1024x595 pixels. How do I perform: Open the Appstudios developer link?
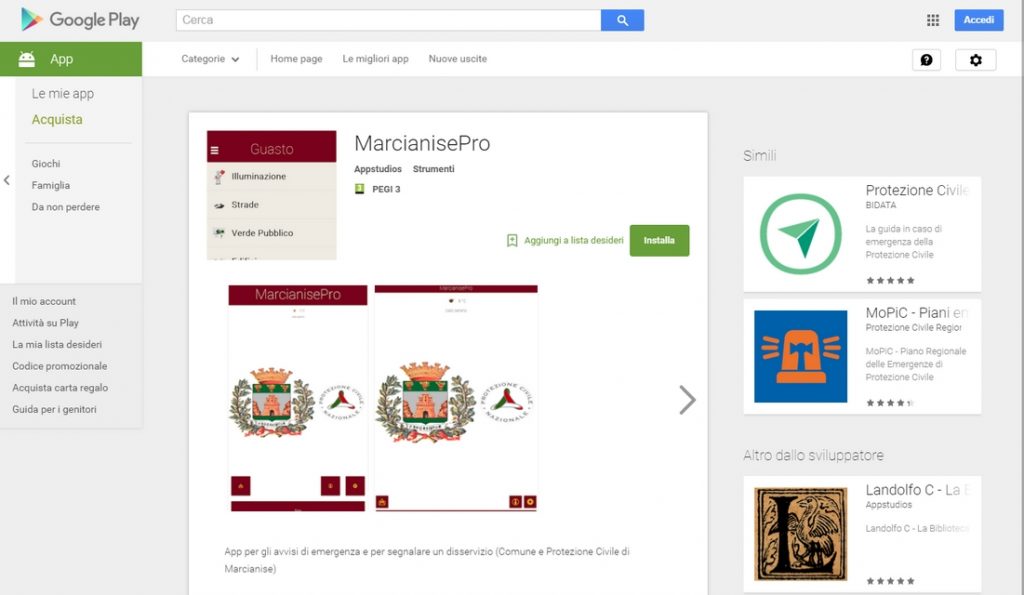point(377,169)
